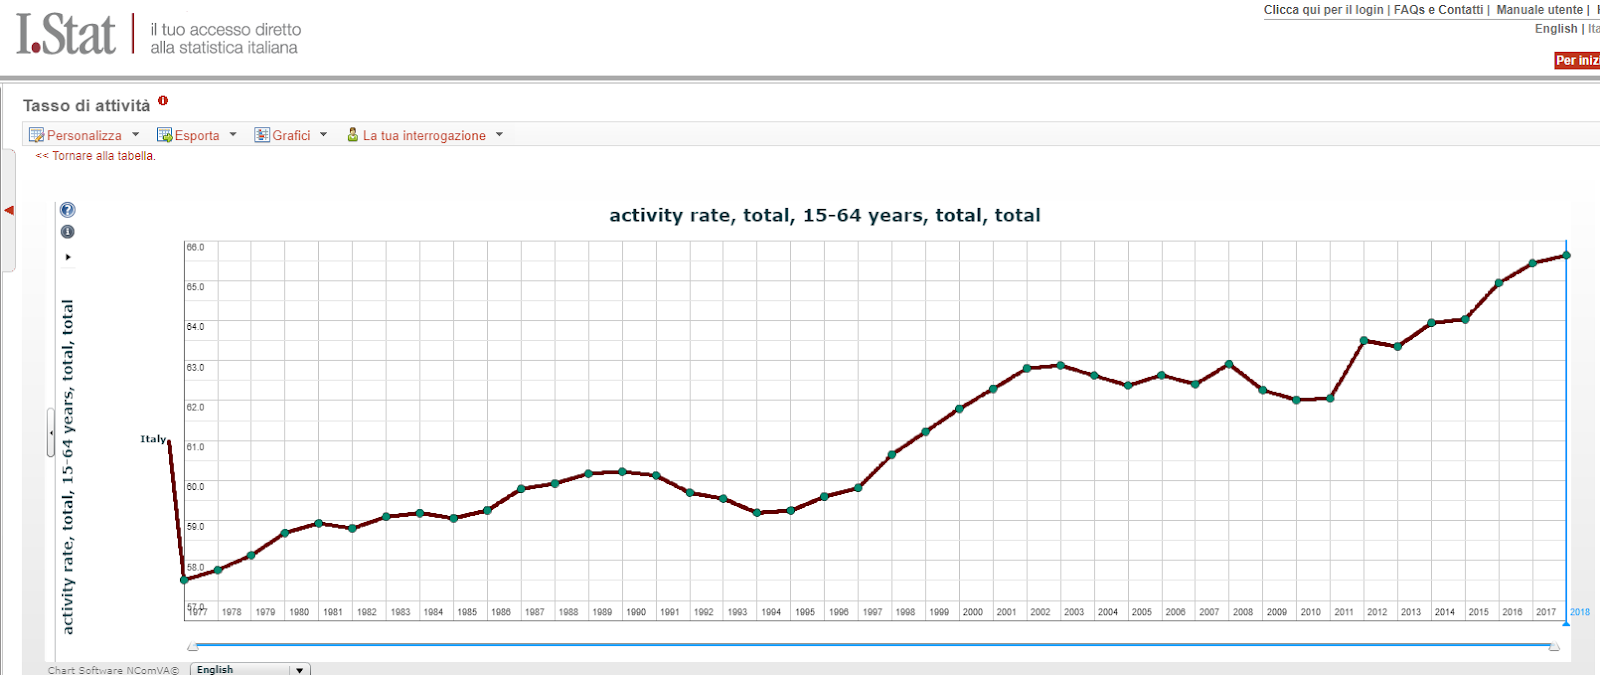Click the red info icon next to Tasso di attività
The height and width of the screenshot is (675, 1600).
(x=163, y=101)
